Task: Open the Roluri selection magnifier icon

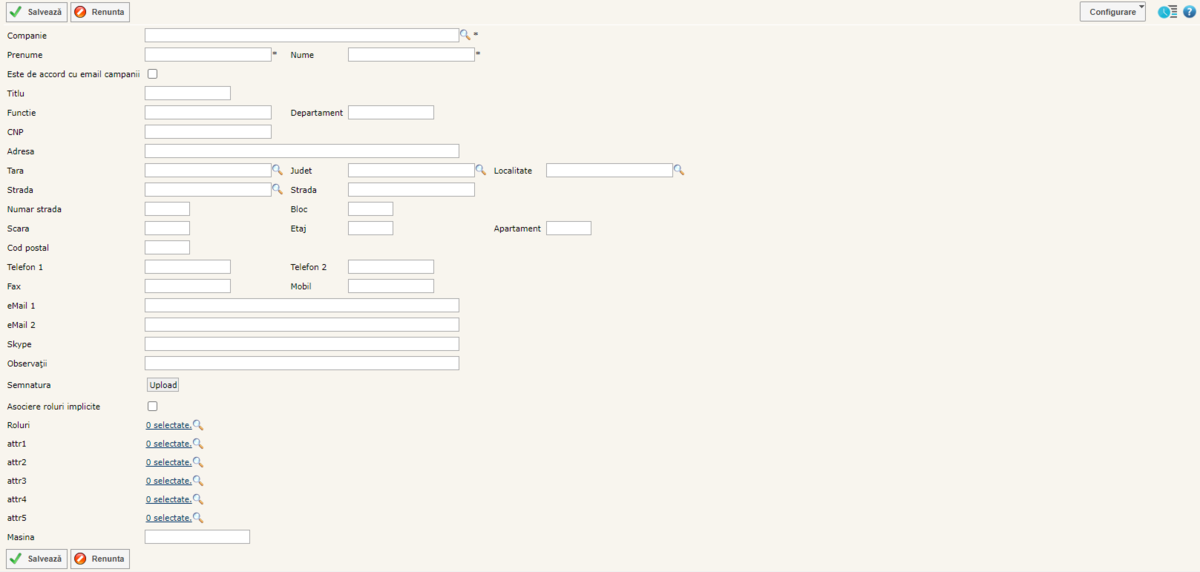Action: [x=198, y=425]
